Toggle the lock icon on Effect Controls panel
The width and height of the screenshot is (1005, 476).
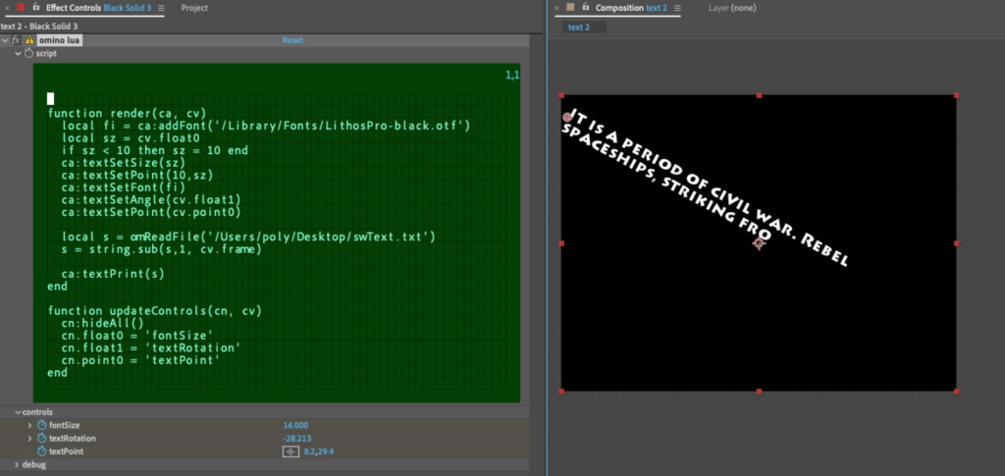[x=37, y=7]
